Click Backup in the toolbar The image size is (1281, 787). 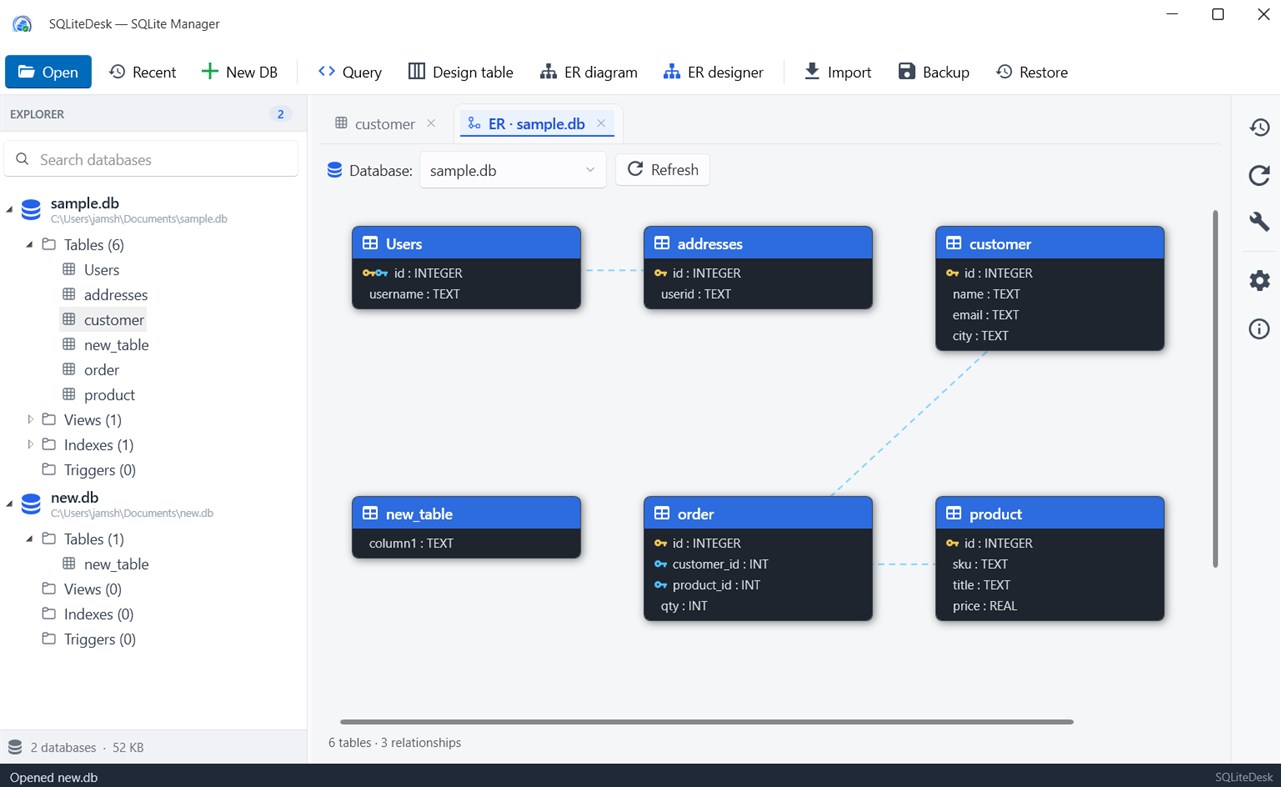coord(934,72)
